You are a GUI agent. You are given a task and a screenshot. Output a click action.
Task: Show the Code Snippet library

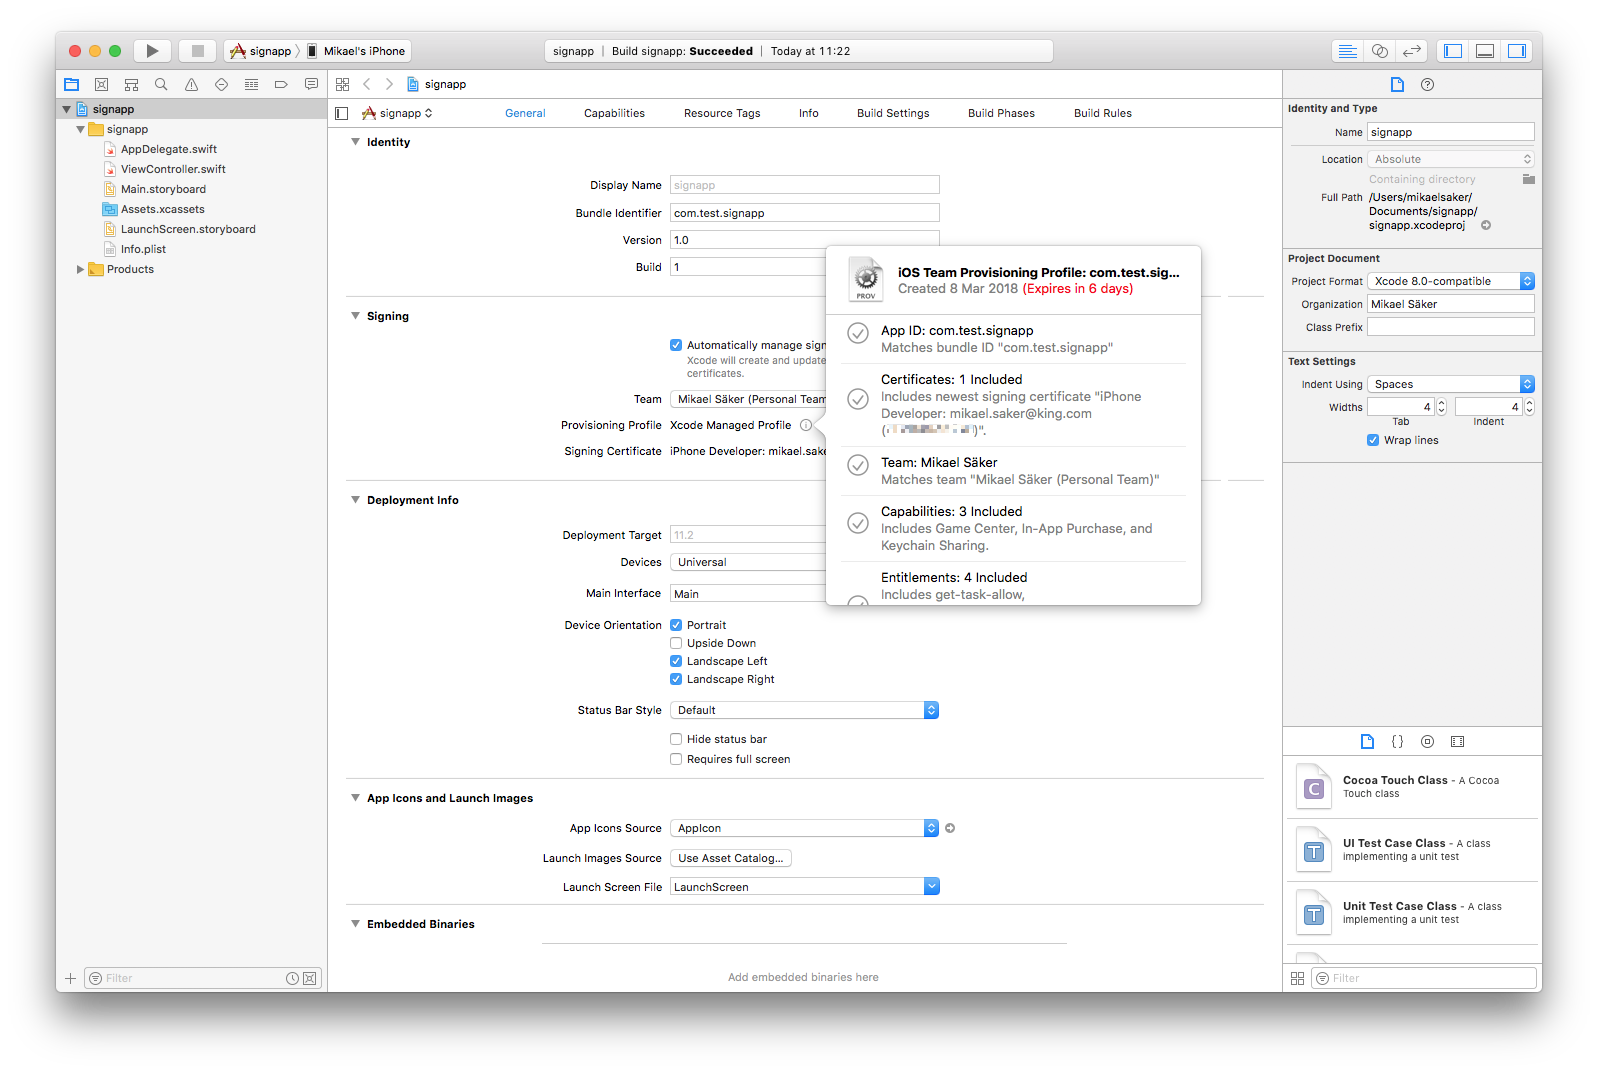[x=1397, y=742]
